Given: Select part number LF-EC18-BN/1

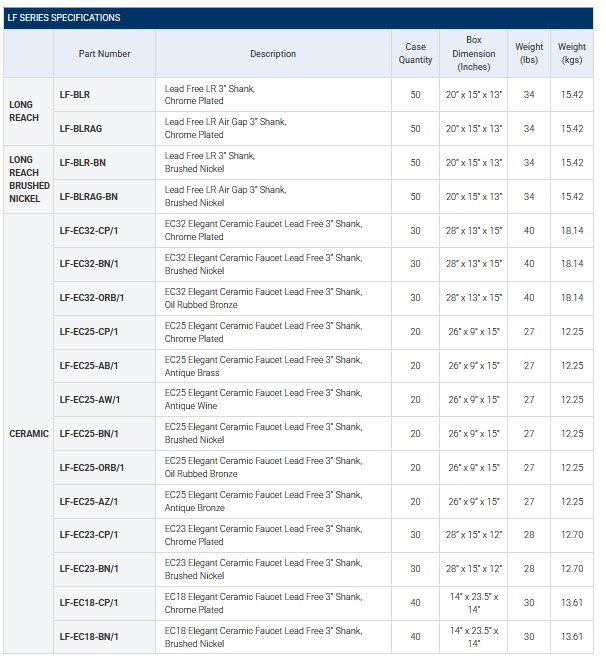Looking at the screenshot, I should [89, 637].
